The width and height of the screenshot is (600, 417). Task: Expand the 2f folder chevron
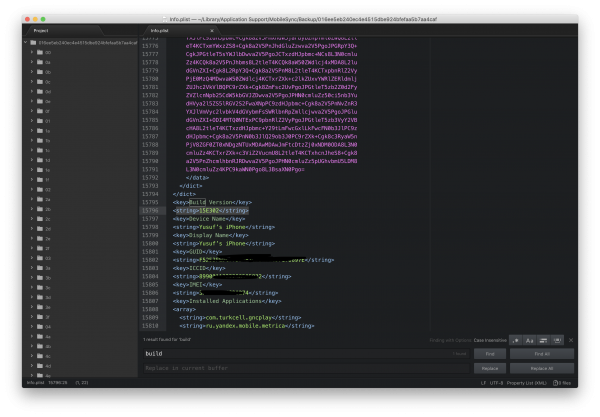click(x=32, y=248)
